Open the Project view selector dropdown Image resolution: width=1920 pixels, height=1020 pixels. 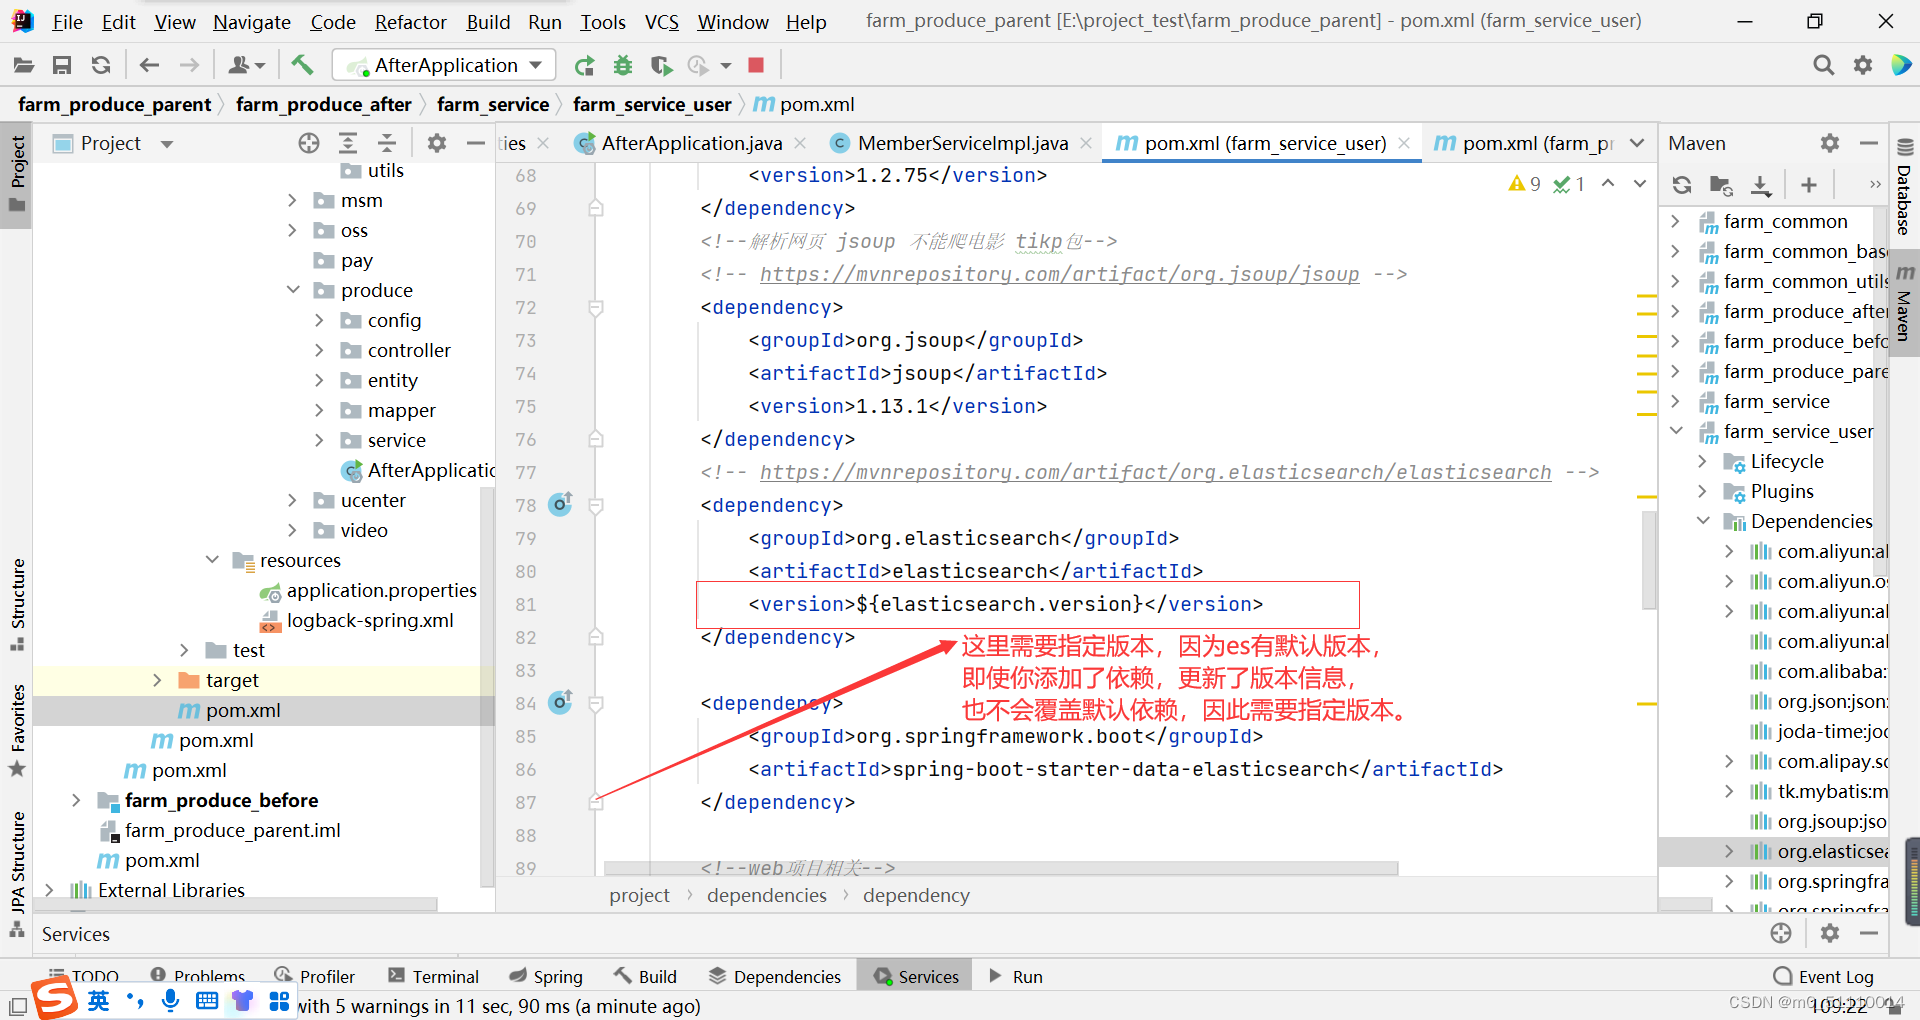[x=167, y=144]
